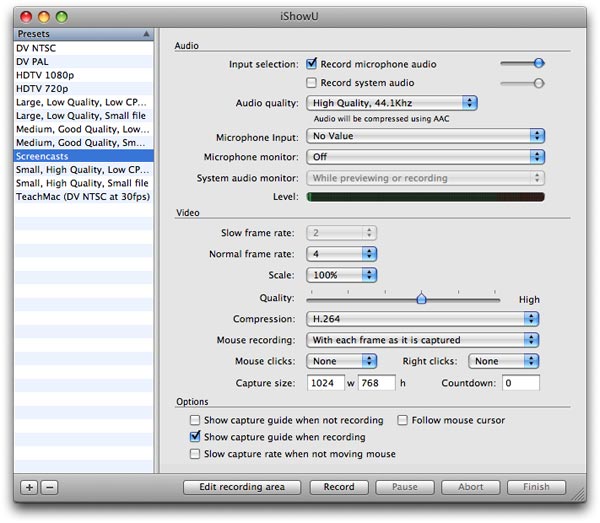Toggle Follow mouse cursor option
Screen dimensions: 600x523
pos(402,420)
